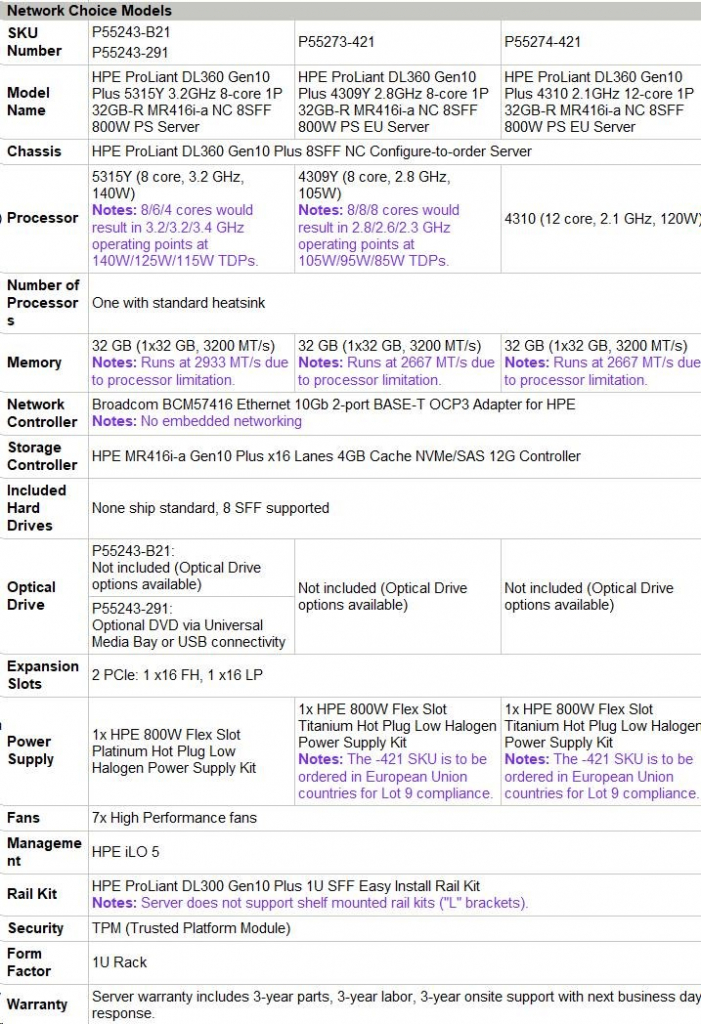
Task: Click the 'HPE iLO 5' management cell
Action: (125, 852)
